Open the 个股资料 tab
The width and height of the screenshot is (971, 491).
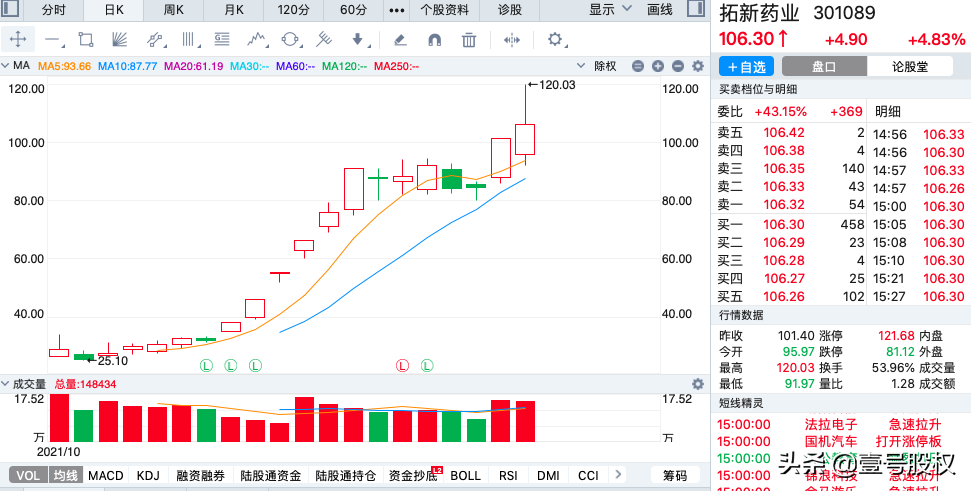(x=445, y=10)
